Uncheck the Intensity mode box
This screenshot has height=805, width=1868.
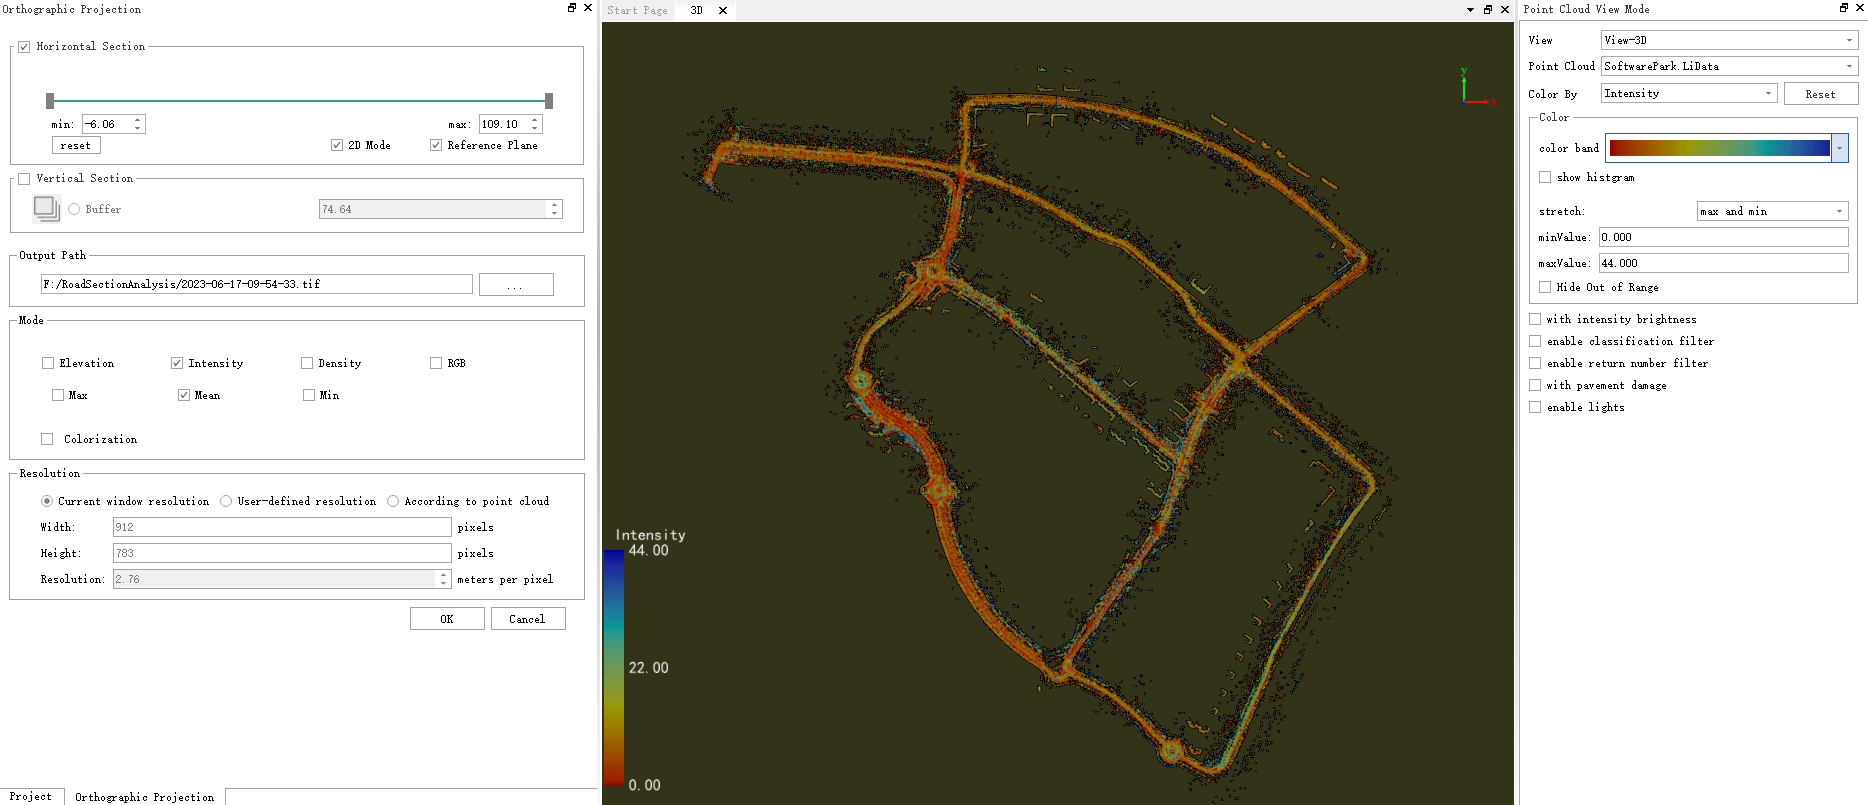(x=177, y=363)
